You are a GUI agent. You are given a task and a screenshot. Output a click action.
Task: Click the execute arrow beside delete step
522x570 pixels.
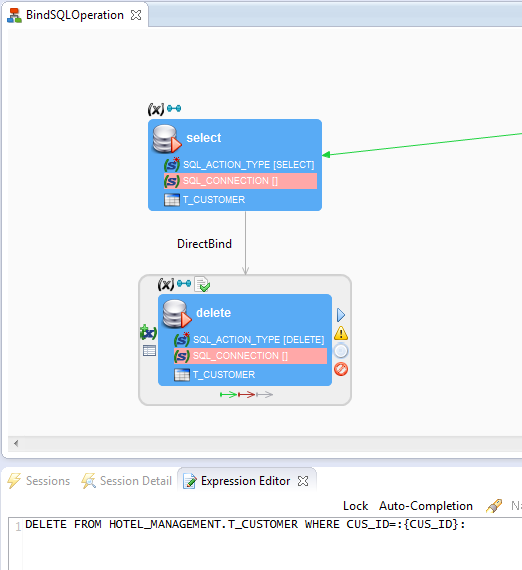(341, 315)
